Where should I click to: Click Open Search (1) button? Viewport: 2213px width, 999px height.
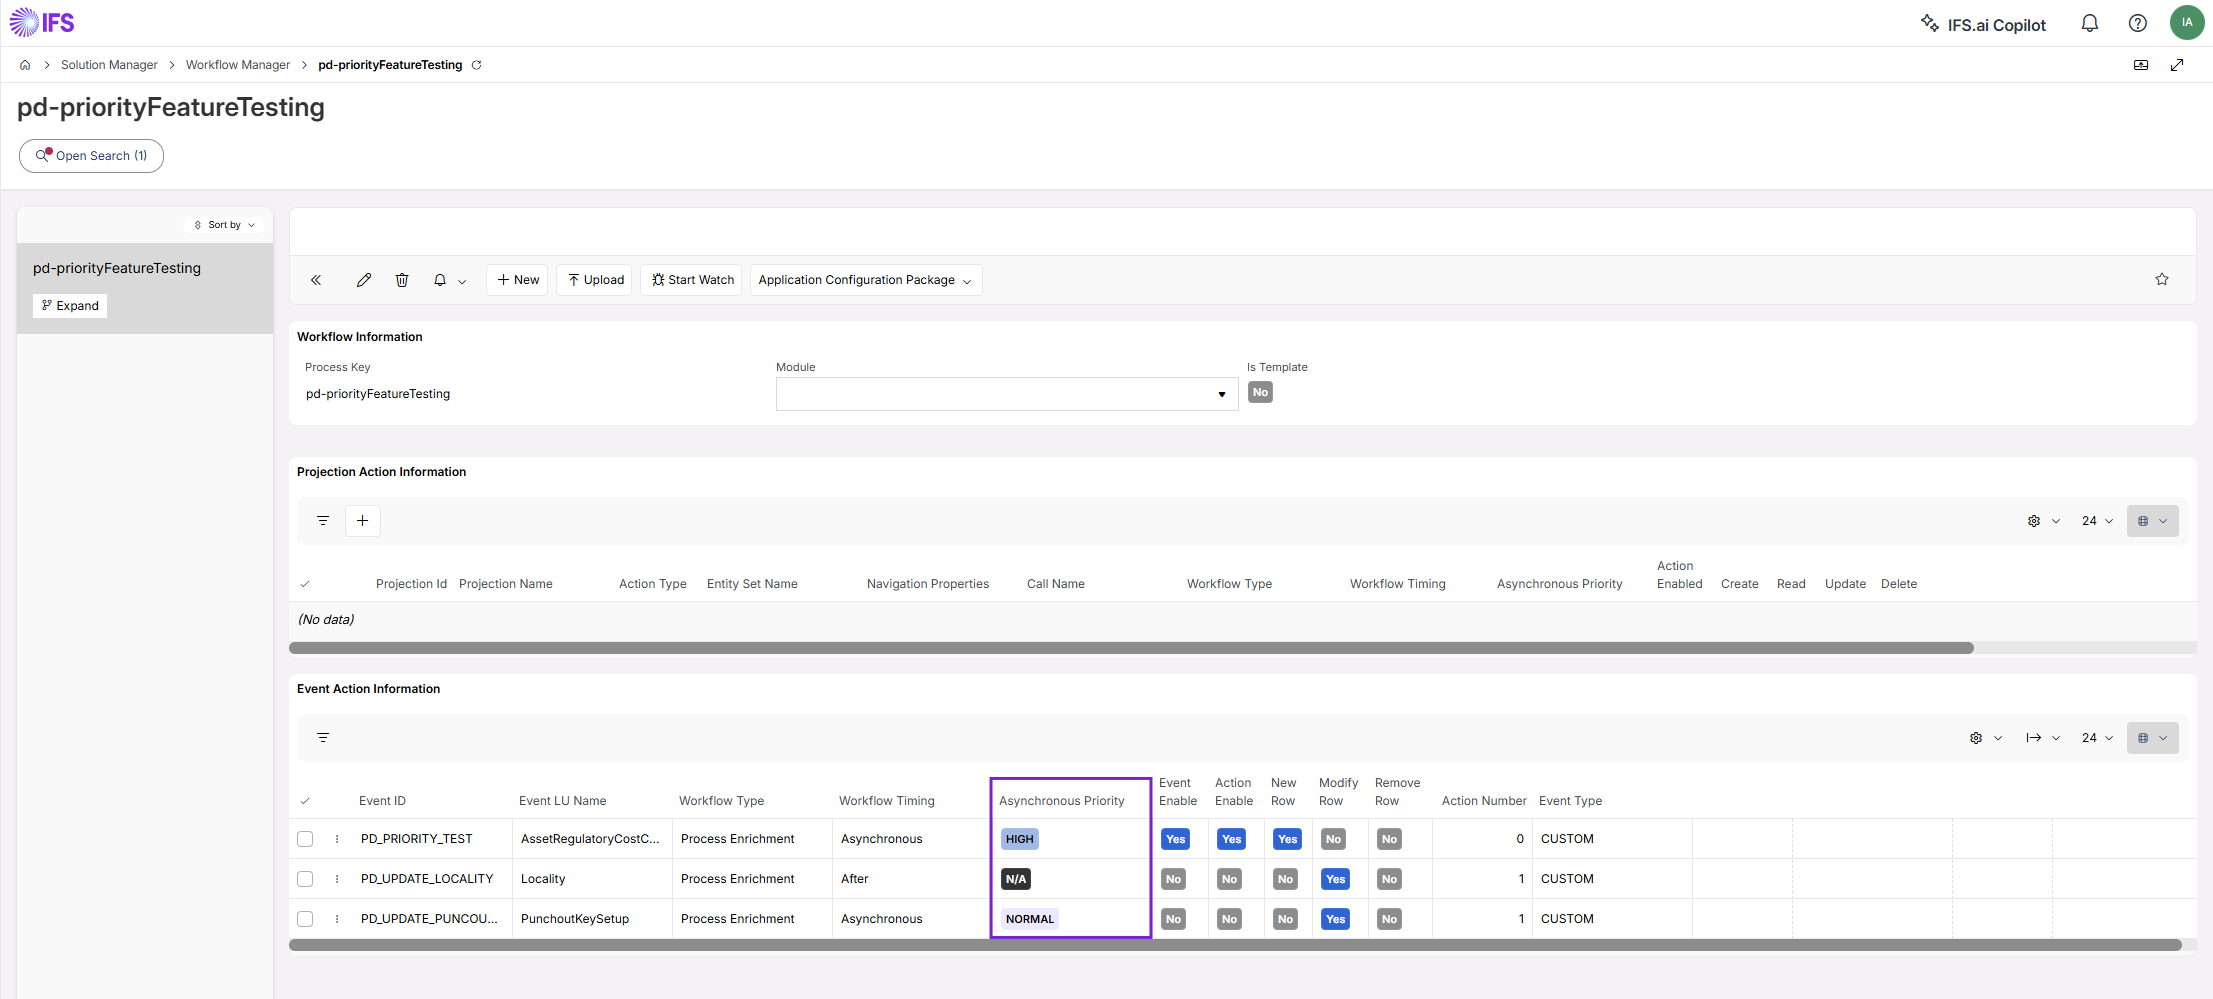click(x=91, y=156)
